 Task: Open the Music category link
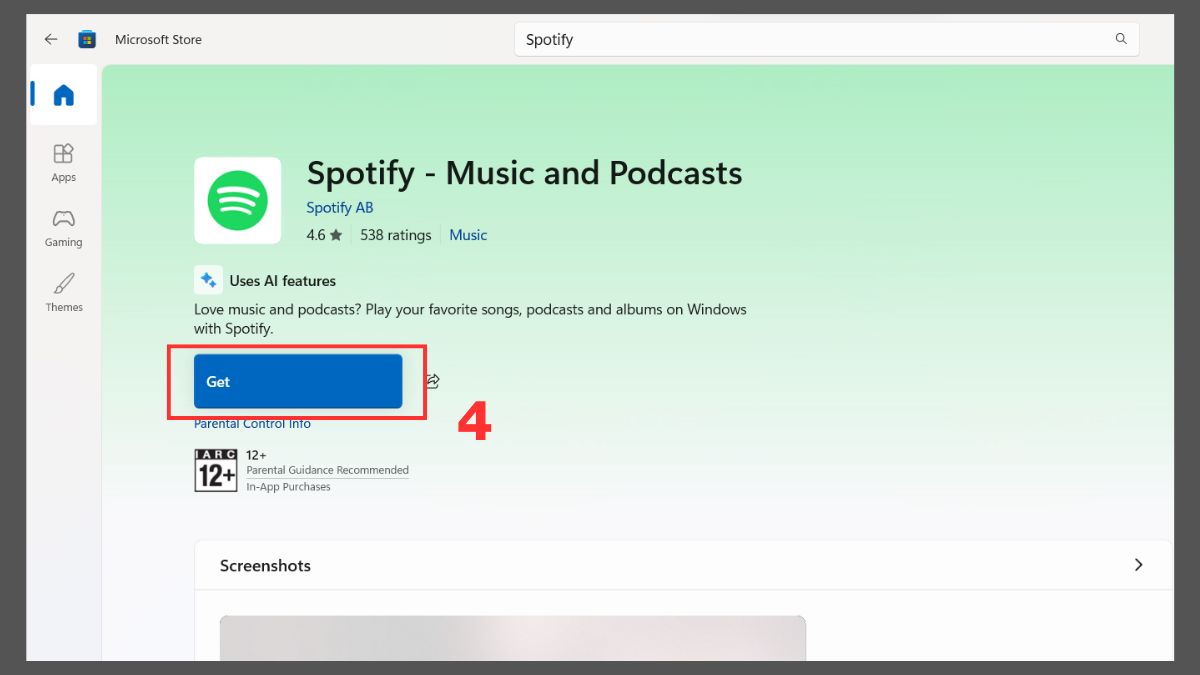pos(468,235)
